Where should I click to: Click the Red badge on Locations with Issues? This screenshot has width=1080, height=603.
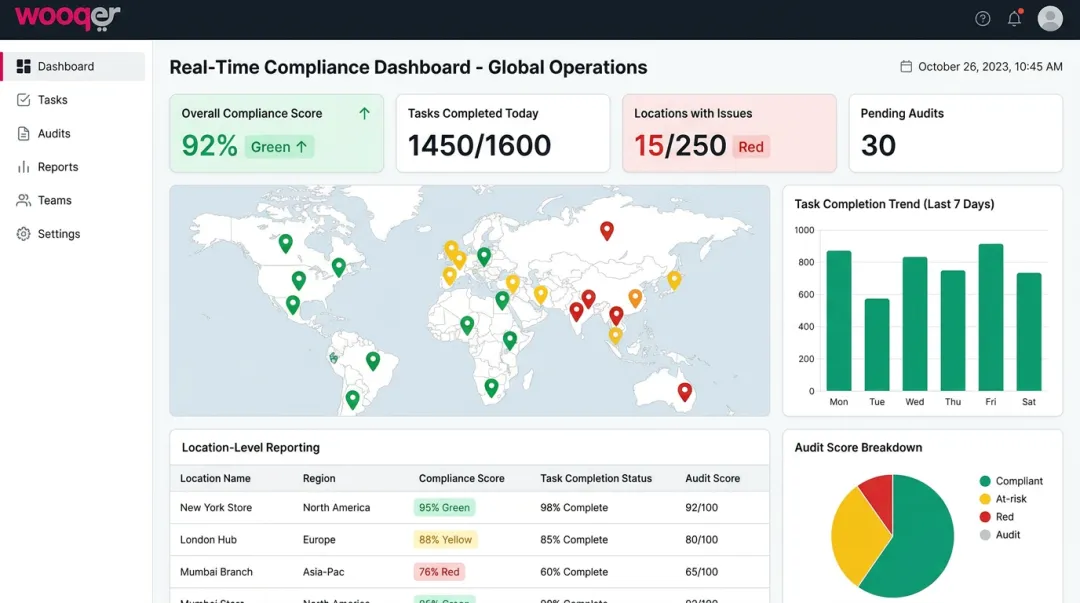(751, 147)
